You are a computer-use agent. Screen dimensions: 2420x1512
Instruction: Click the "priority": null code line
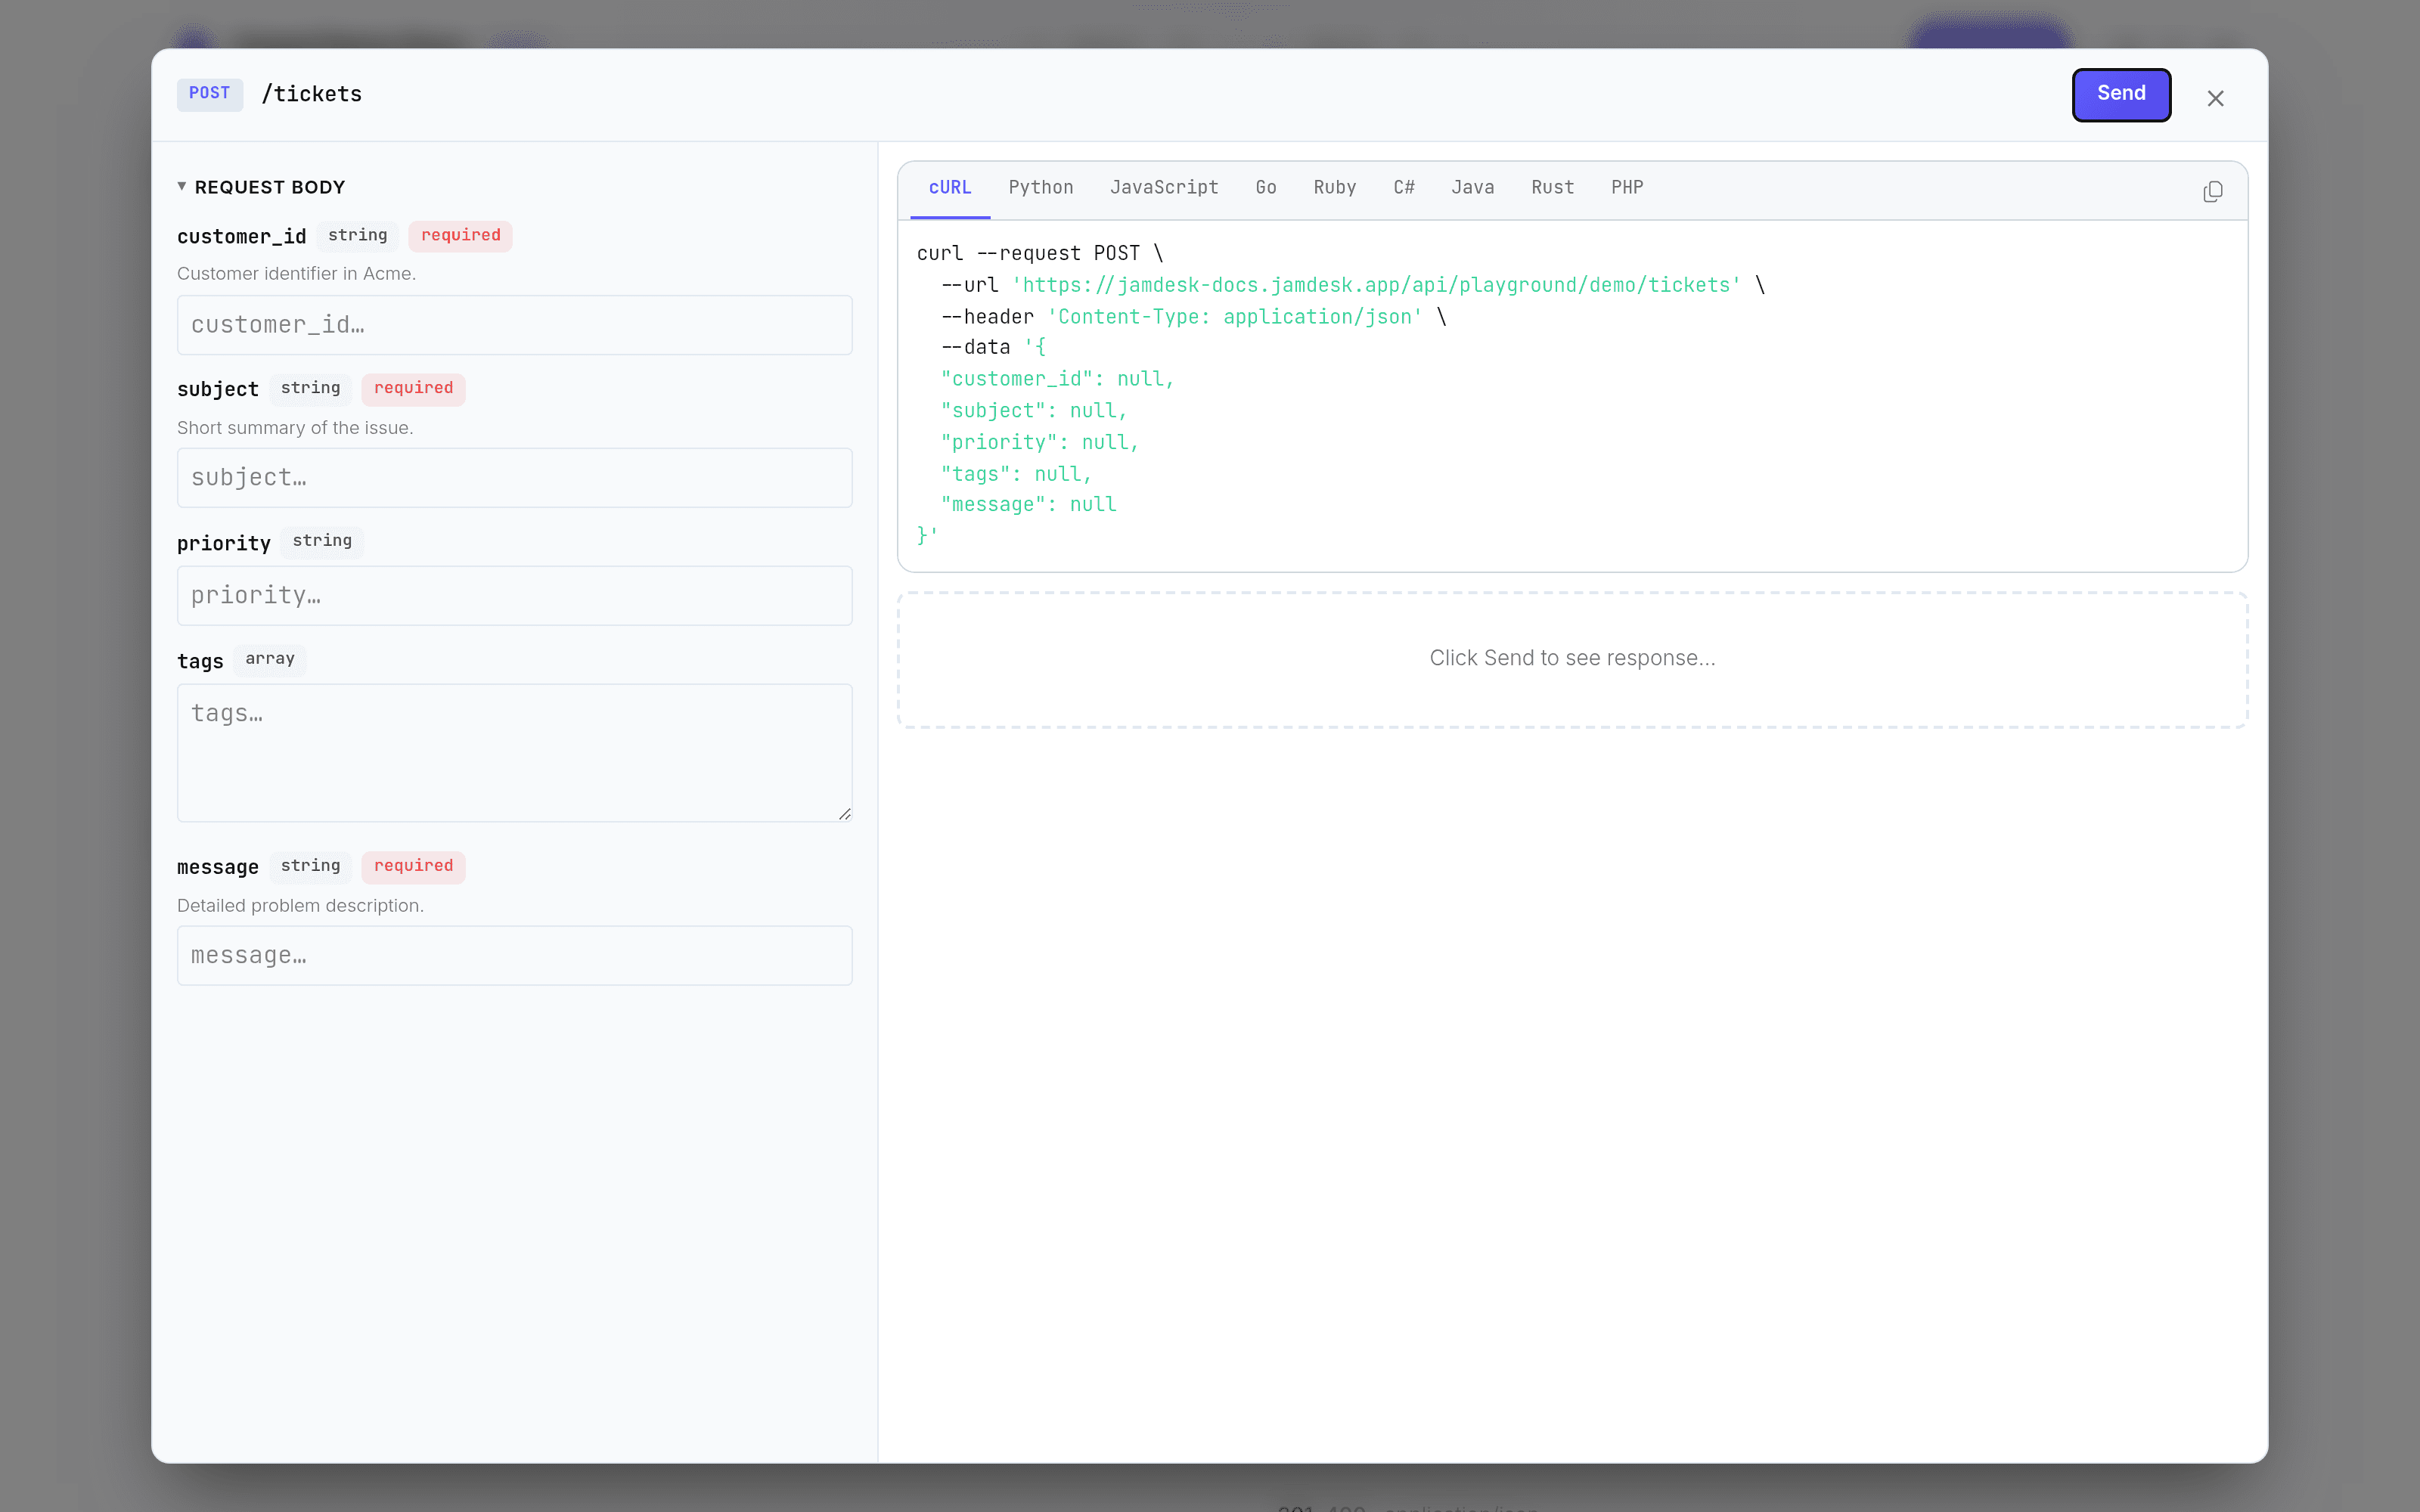(1040, 443)
